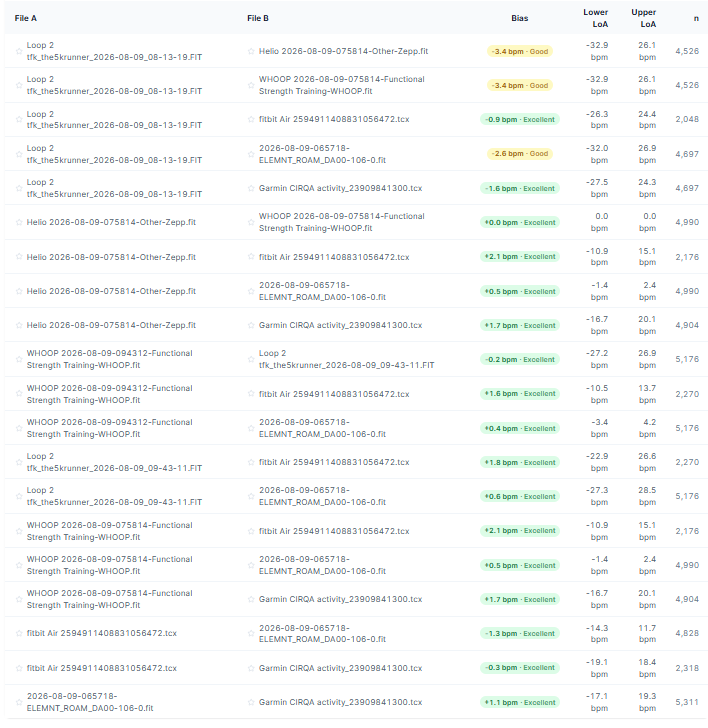Select the n value 4,828
The width and height of the screenshot is (708, 728).
tap(687, 633)
